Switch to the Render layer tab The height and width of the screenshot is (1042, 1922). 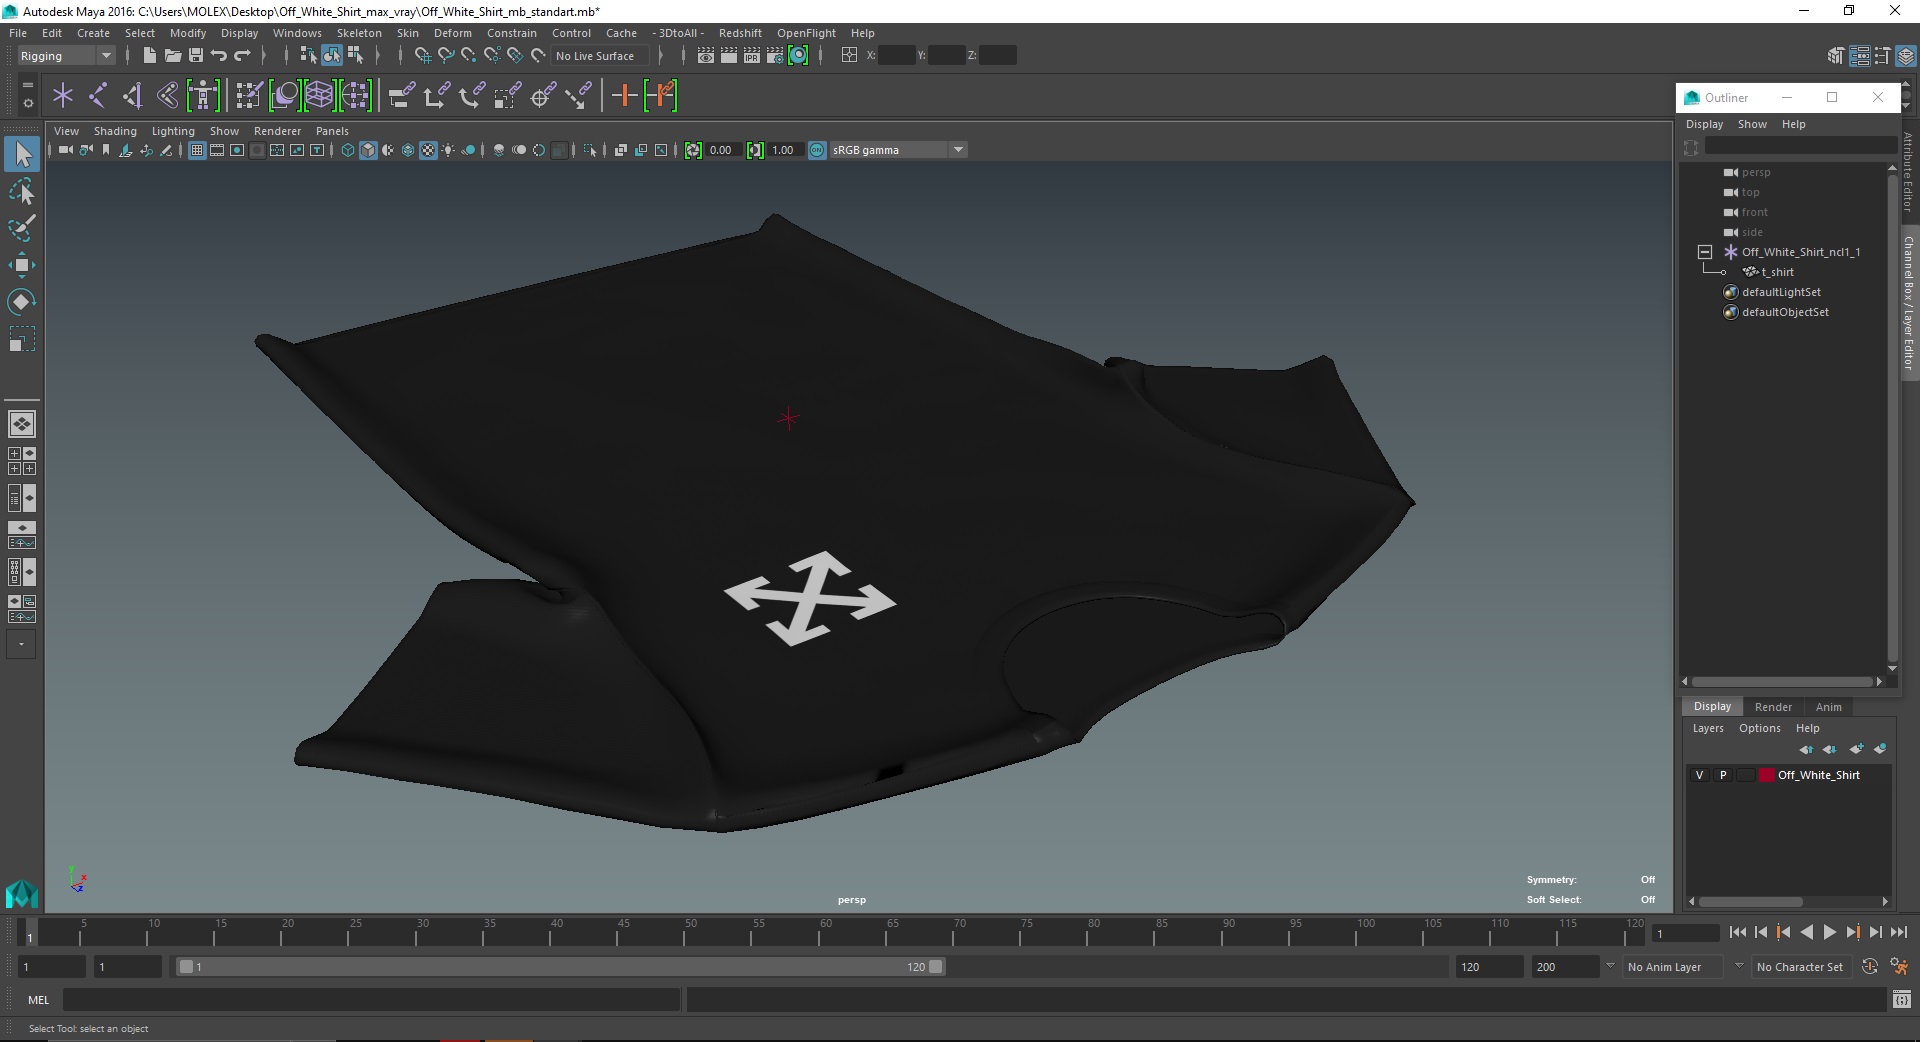tap(1773, 707)
